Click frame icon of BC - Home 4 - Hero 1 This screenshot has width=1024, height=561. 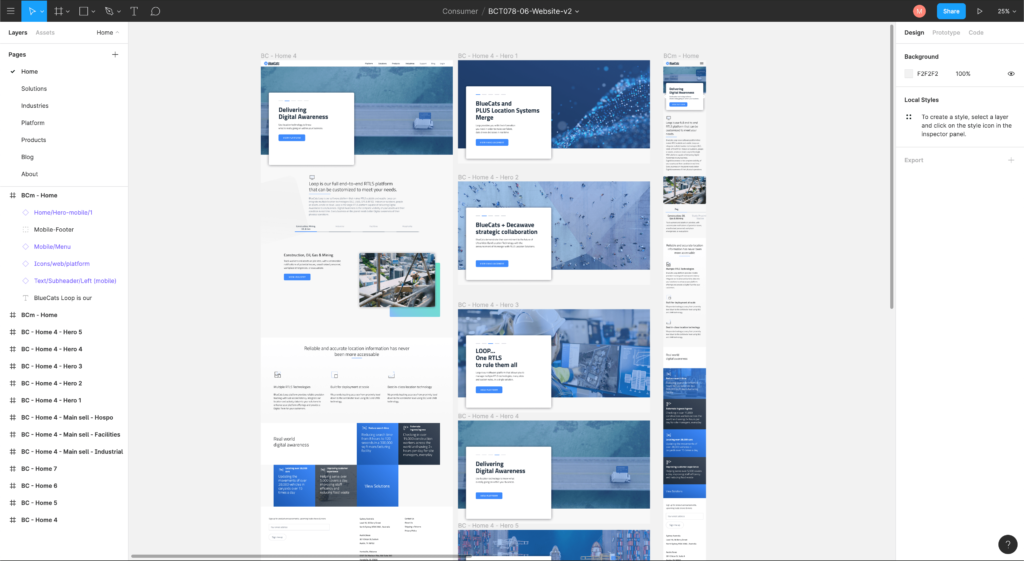(12, 400)
